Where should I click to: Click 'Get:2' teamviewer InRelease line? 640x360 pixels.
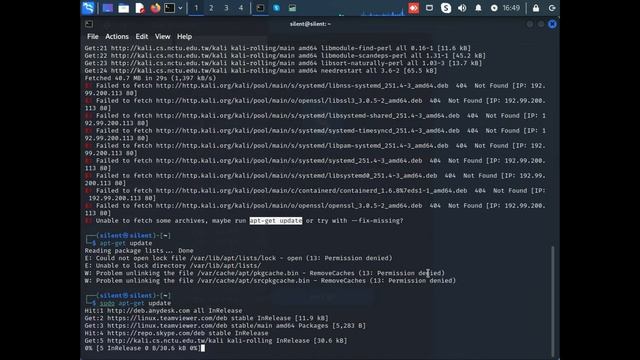(206, 318)
